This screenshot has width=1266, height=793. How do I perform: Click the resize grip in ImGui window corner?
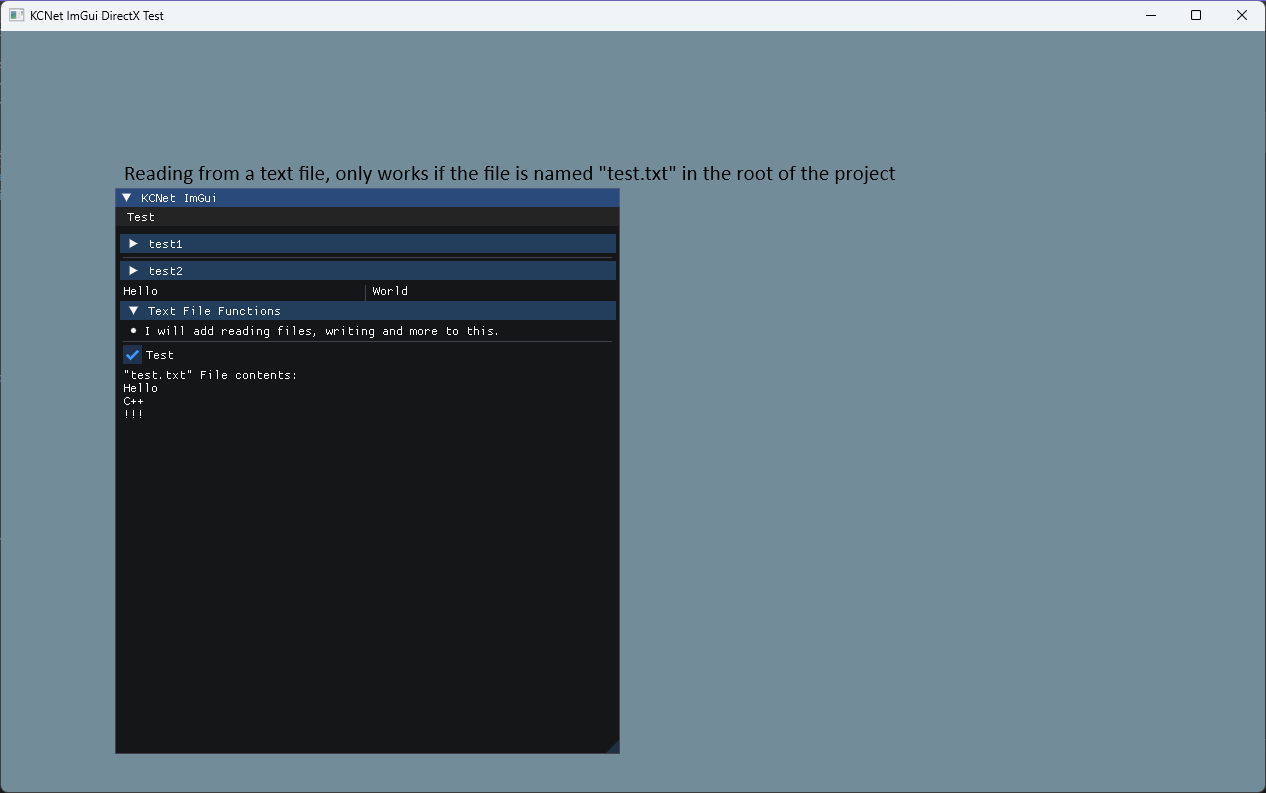click(x=612, y=746)
